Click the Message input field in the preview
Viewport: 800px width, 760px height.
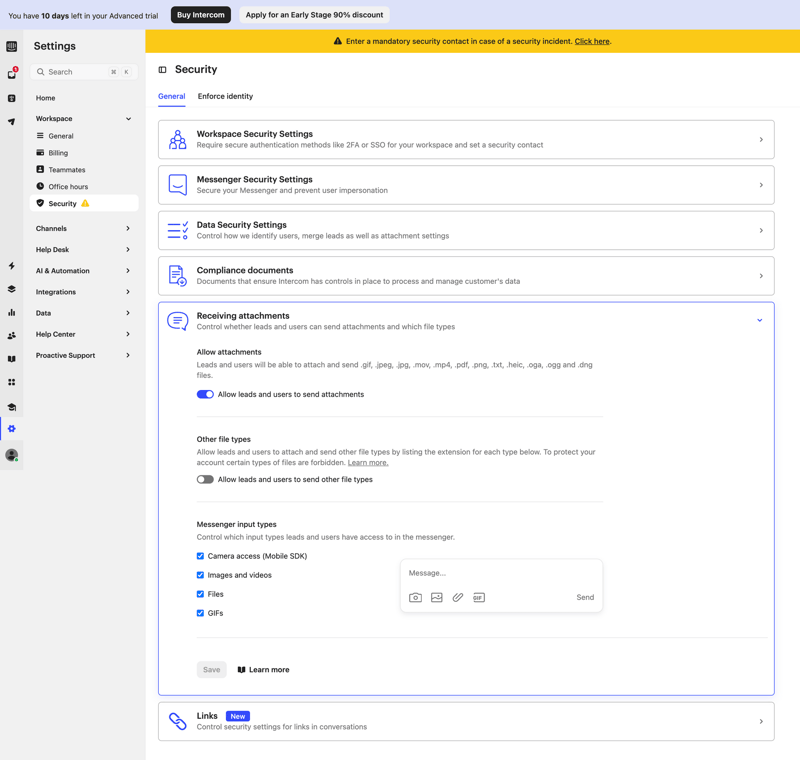470,572
